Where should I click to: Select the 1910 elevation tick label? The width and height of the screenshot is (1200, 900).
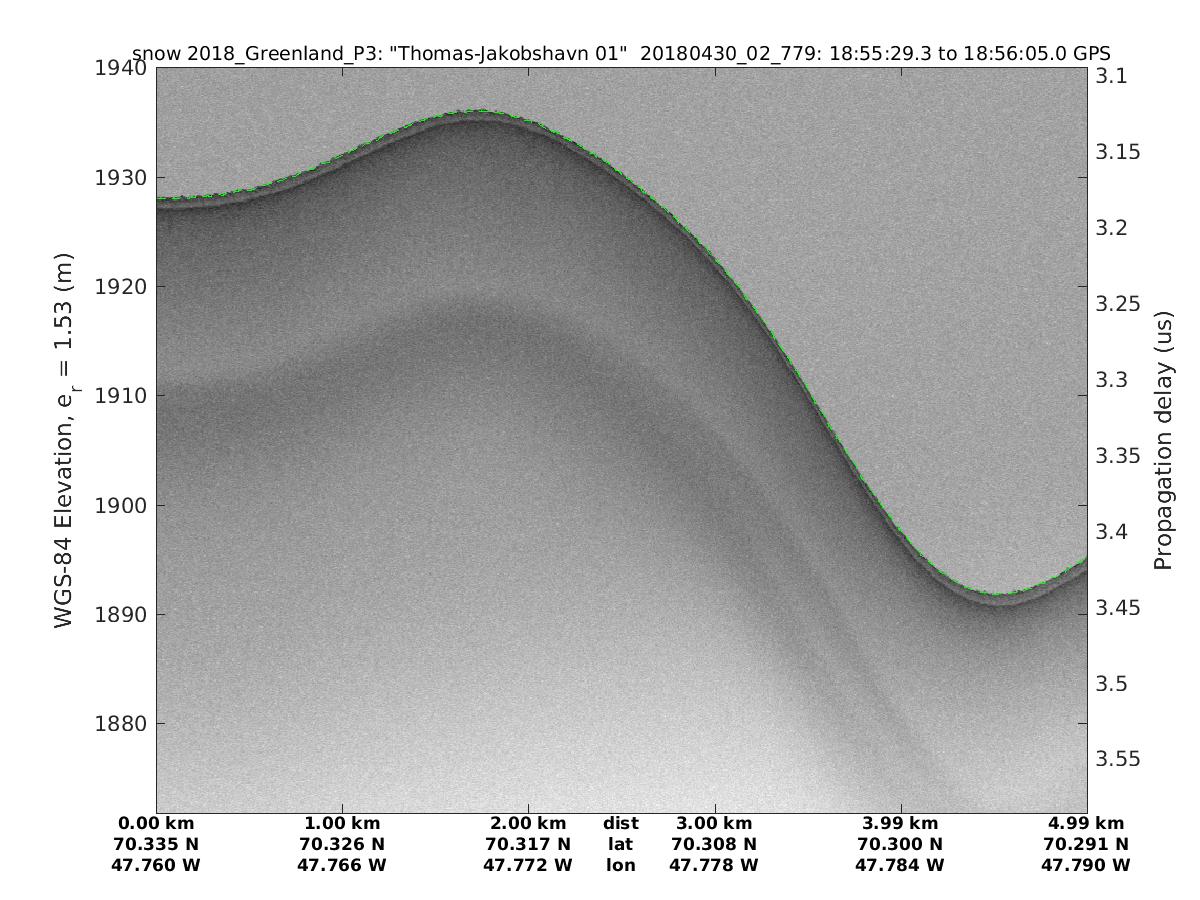click(x=122, y=396)
